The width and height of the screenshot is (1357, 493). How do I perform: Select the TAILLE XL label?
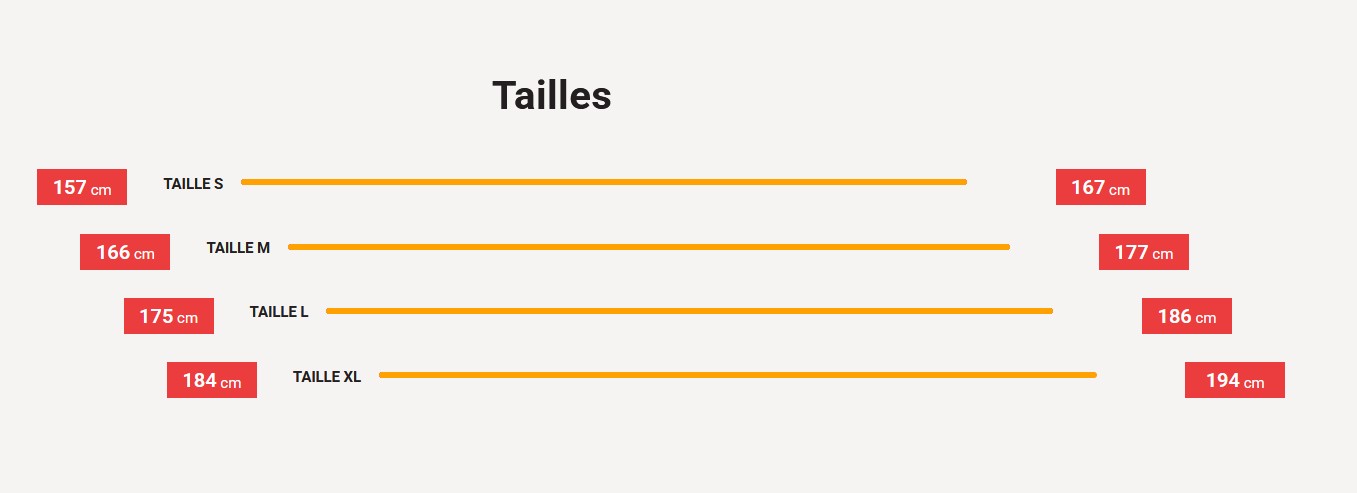[x=326, y=377]
